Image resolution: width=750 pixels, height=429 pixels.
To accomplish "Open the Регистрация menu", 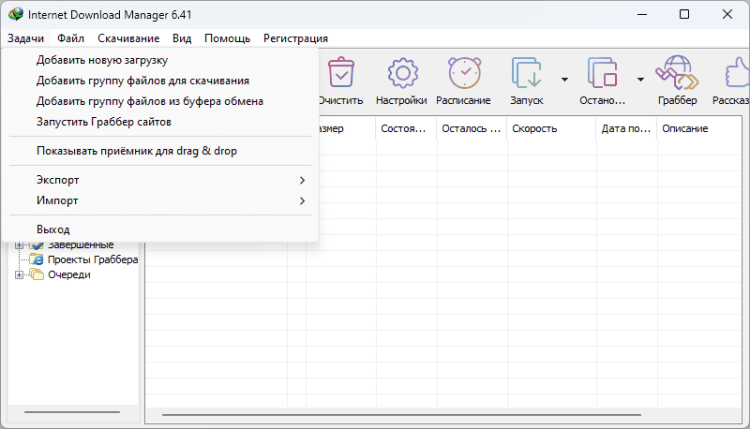I will pyautogui.click(x=296, y=38).
